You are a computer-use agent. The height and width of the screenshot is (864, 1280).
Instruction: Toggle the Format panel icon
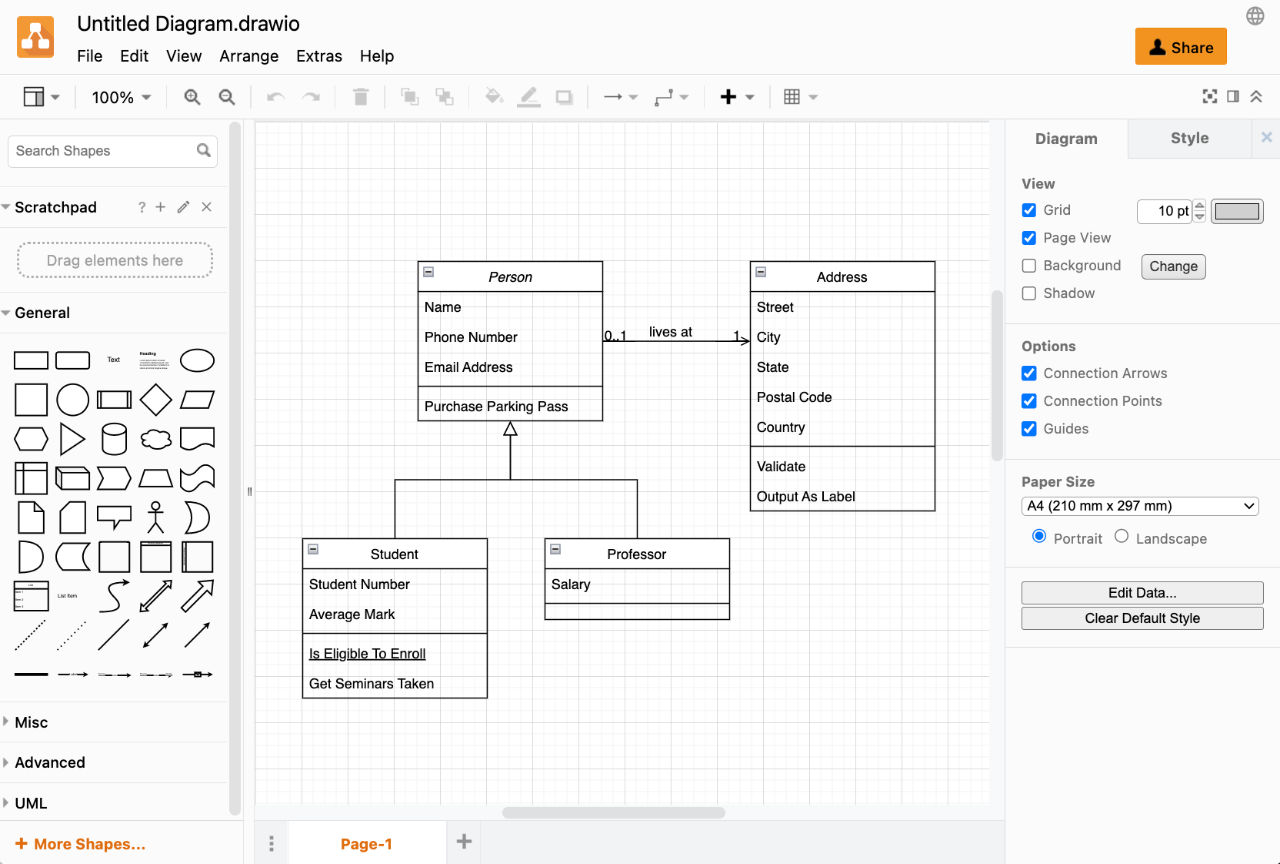(1233, 96)
